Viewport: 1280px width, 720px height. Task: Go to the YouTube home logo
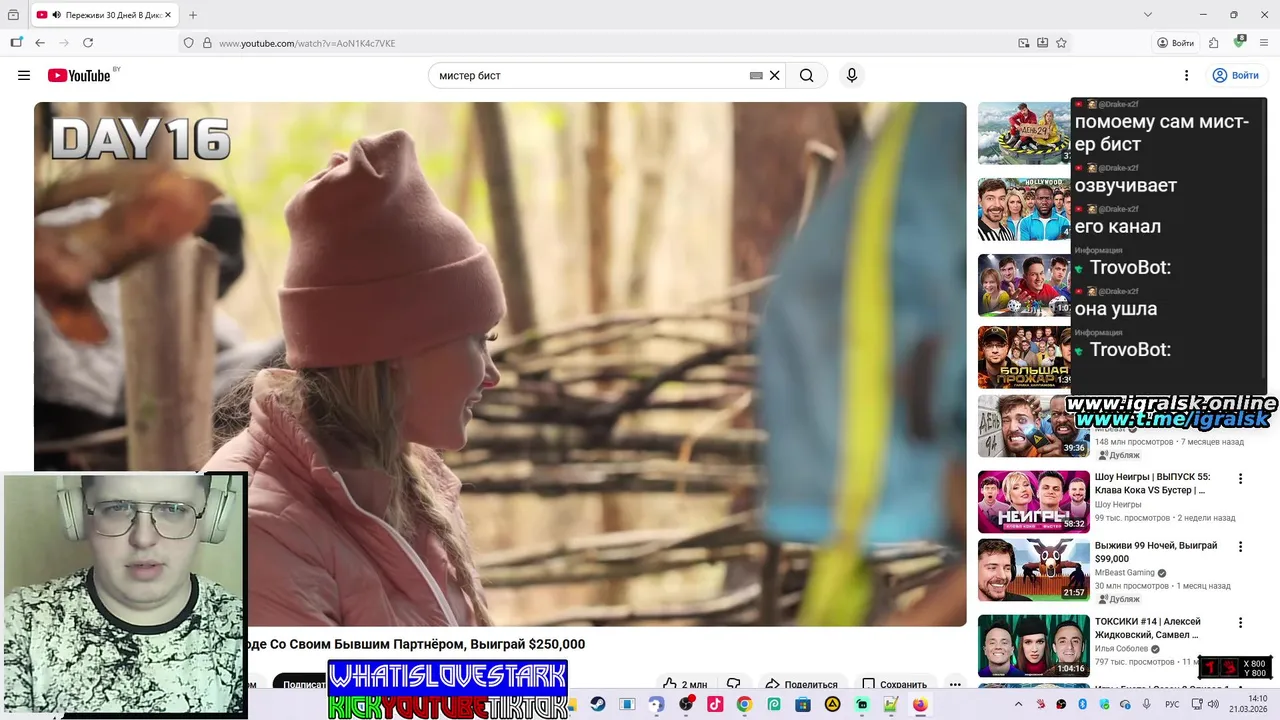(x=80, y=75)
